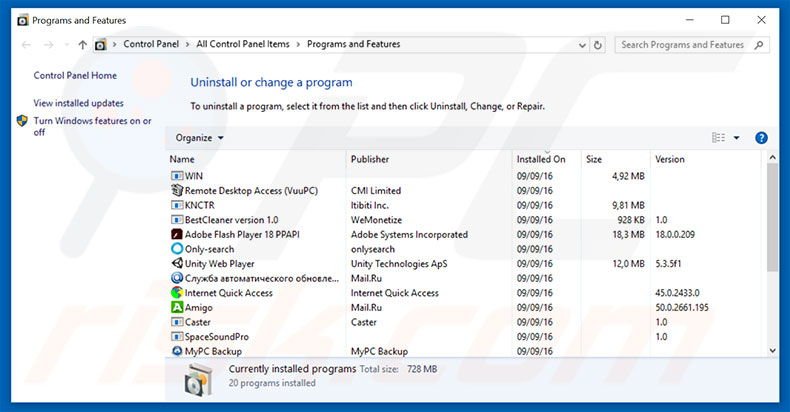Click the Amigo program icon
This screenshot has width=790, height=412.
(x=177, y=308)
